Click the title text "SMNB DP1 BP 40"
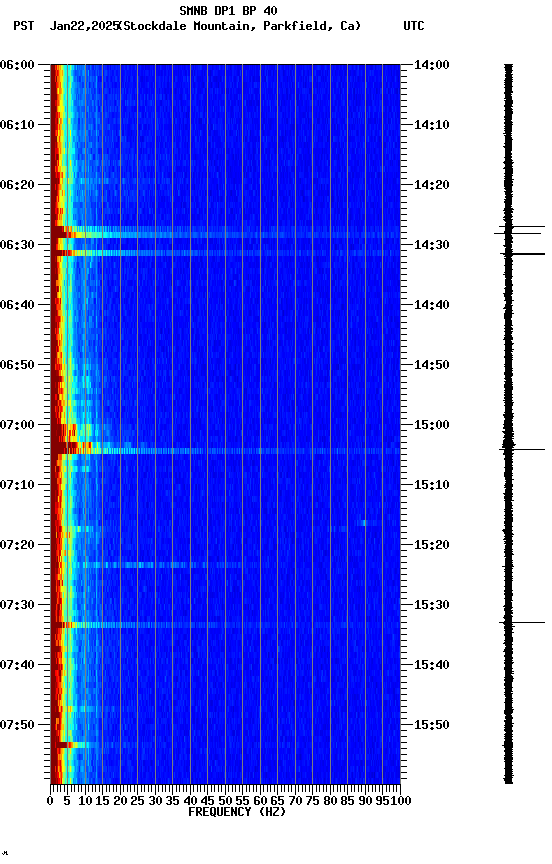The width and height of the screenshot is (552, 864). [x=228, y=10]
